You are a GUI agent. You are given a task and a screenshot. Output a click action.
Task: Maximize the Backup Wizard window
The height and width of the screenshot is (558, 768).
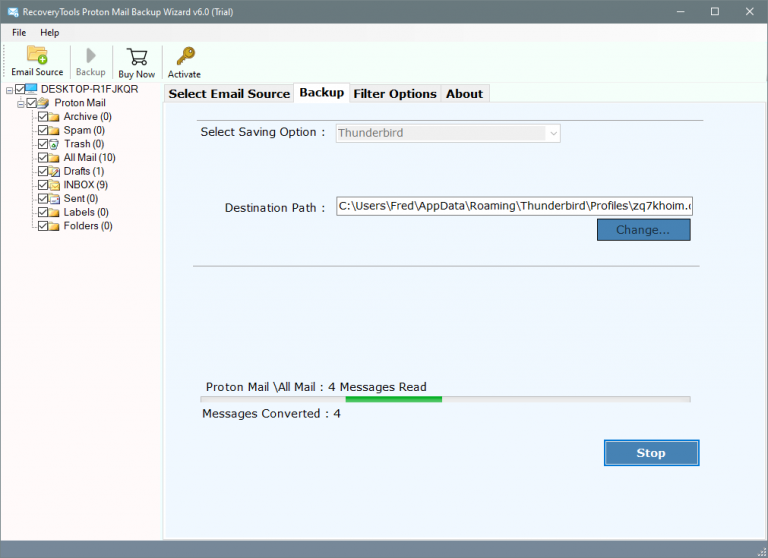pos(715,12)
